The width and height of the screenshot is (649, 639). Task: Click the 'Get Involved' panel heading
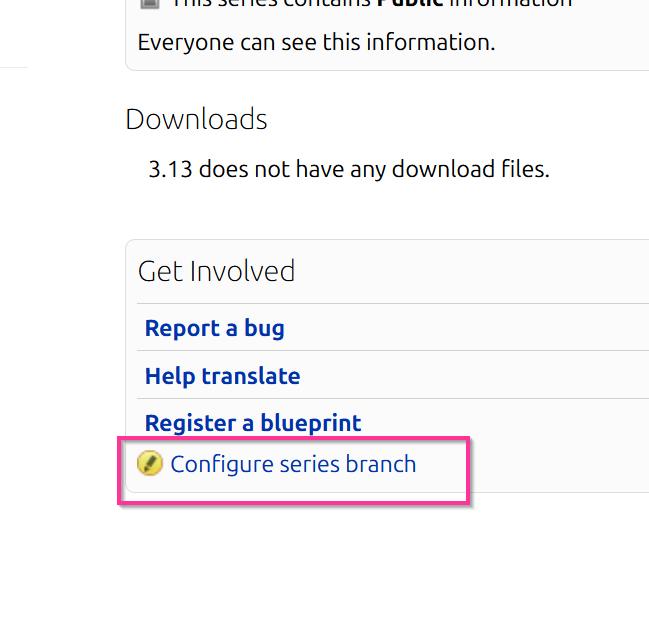click(x=216, y=271)
